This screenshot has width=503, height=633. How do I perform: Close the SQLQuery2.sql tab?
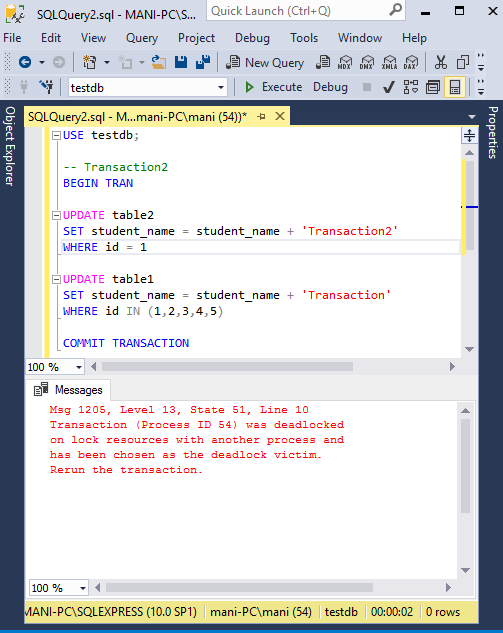click(x=280, y=116)
